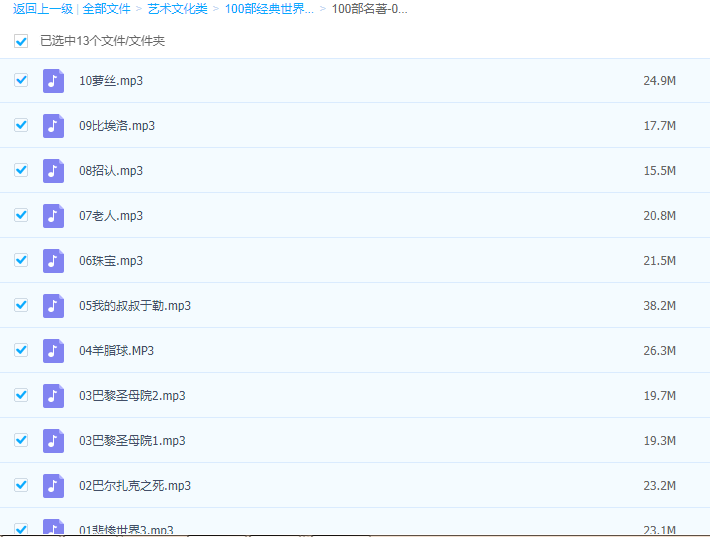This screenshot has height=537, width=710.
Task: Uncheck the checkbox for 10萝丝.mp3
Action: coord(21,80)
